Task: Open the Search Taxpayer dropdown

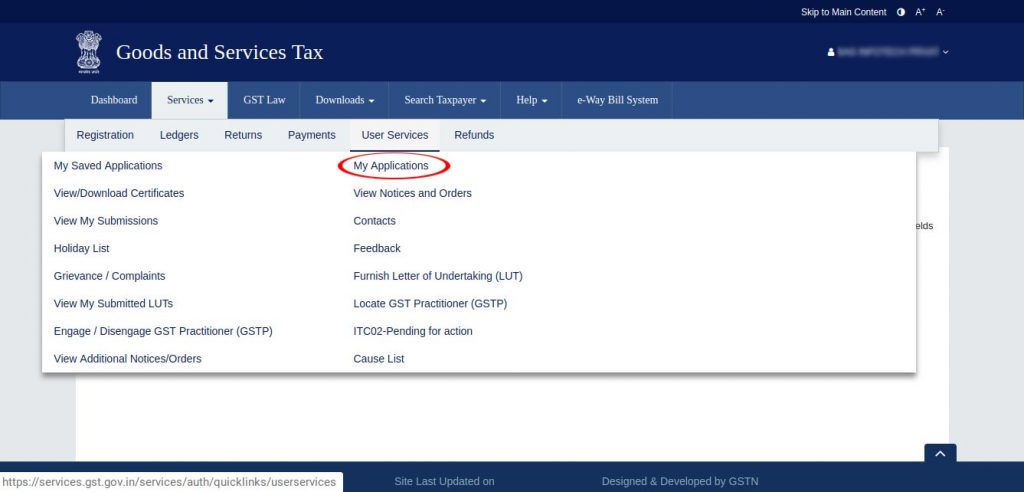Action: 445,100
